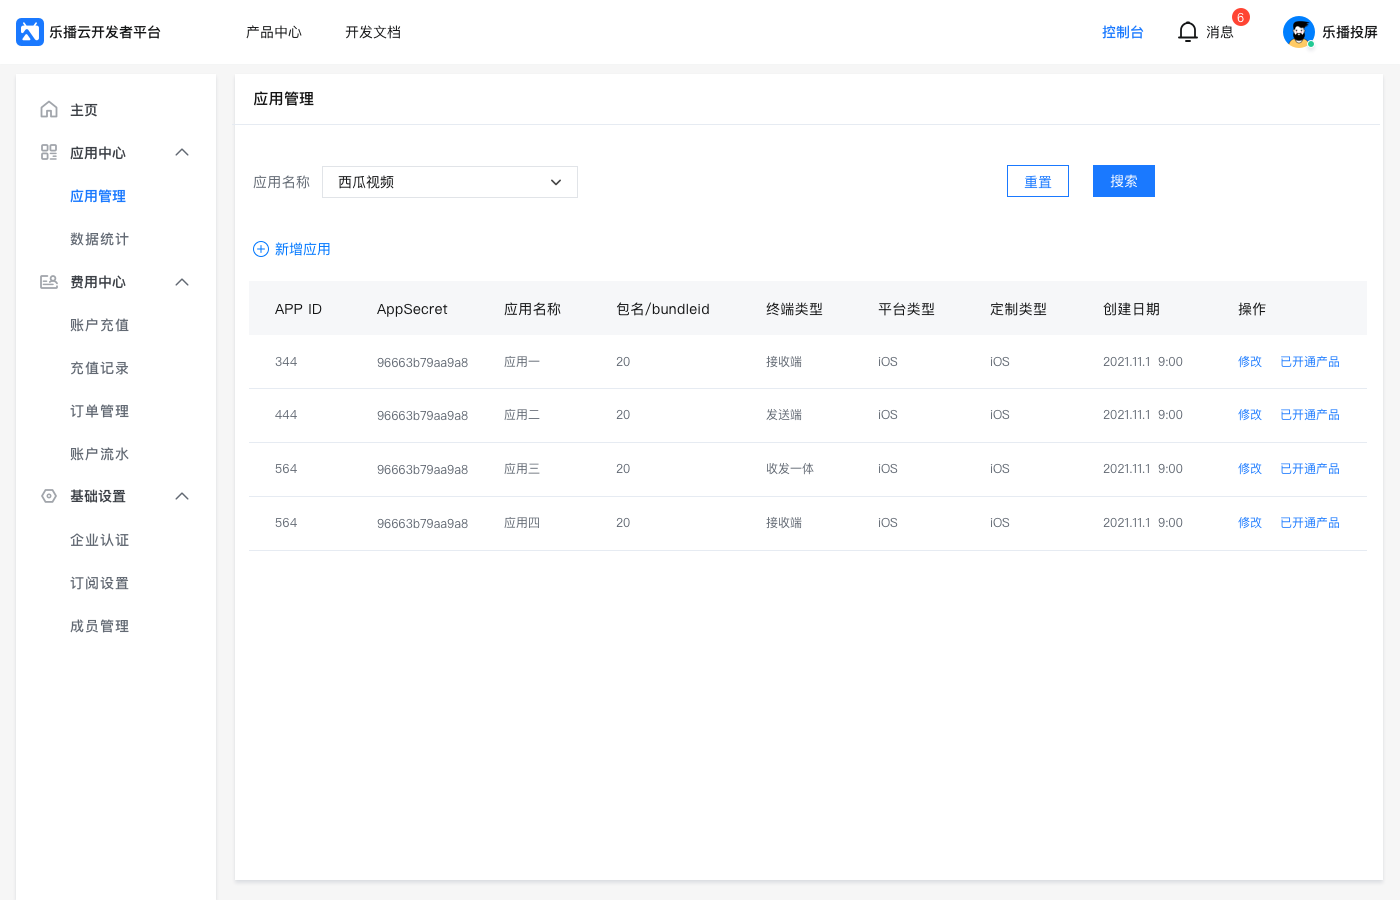Click the 主页 home icon
This screenshot has width=1400, height=900.
49,110
